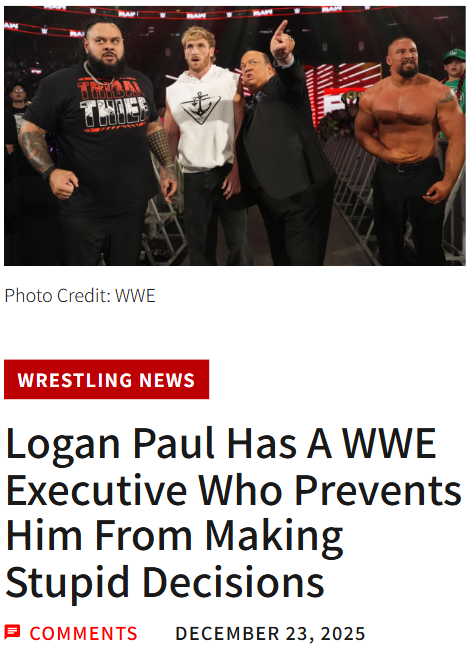Click the anchor logo on white hoodie
This screenshot has height=652, width=473.
point(200,108)
